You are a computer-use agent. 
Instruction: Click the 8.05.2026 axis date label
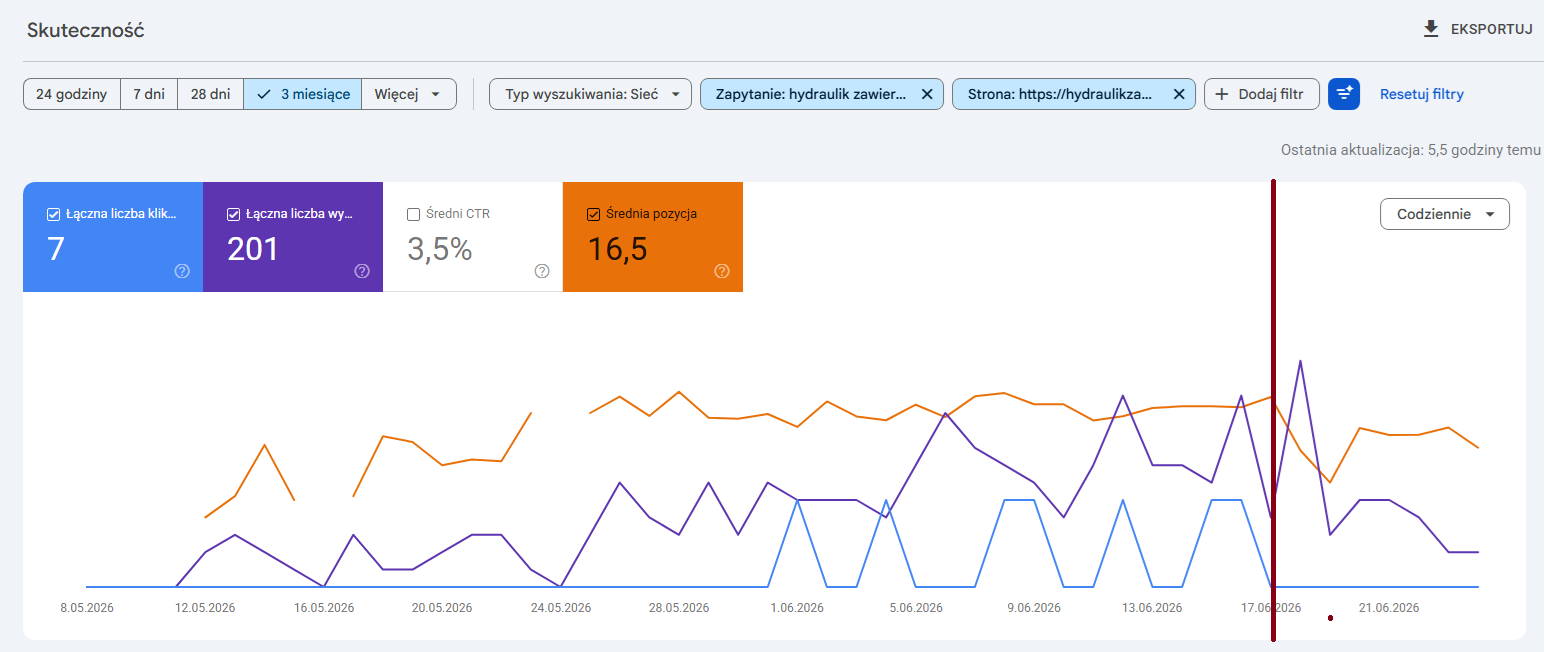pyautogui.click(x=87, y=607)
